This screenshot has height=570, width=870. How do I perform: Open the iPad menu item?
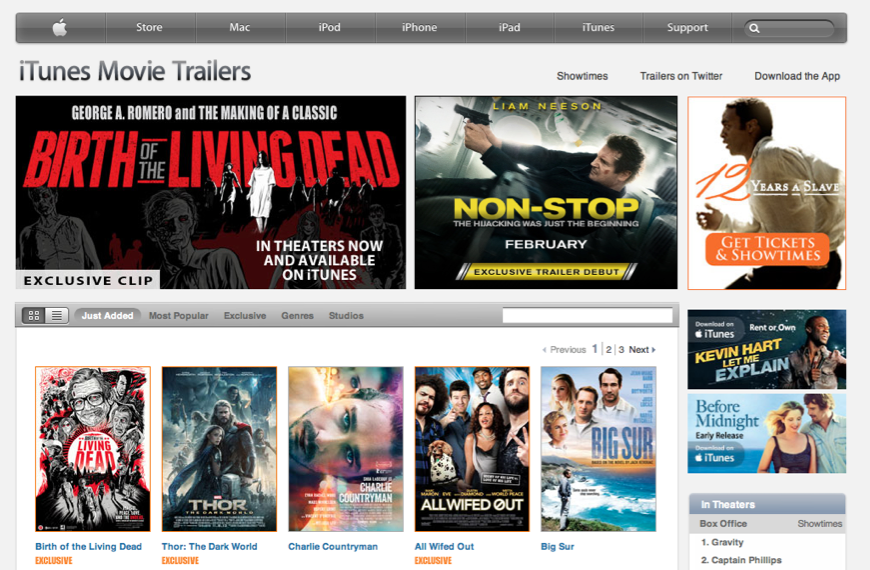coord(509,27)
